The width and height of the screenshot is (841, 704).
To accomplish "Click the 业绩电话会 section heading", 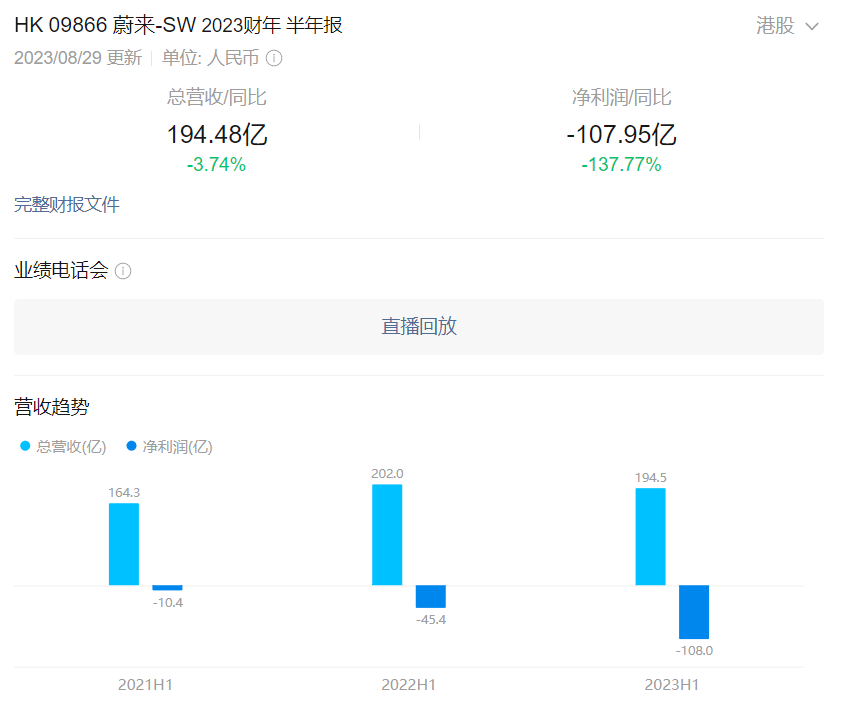I will pos(61,270).
